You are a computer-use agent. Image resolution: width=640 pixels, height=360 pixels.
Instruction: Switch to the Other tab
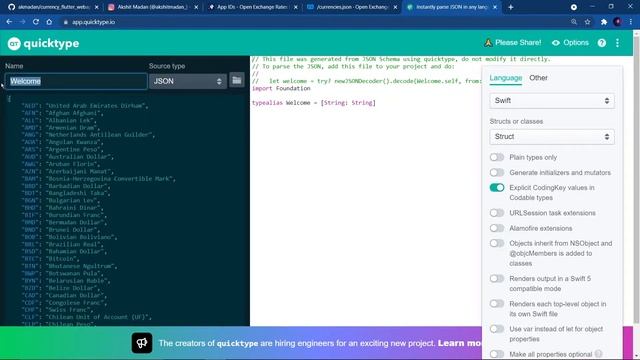(538, 78)
